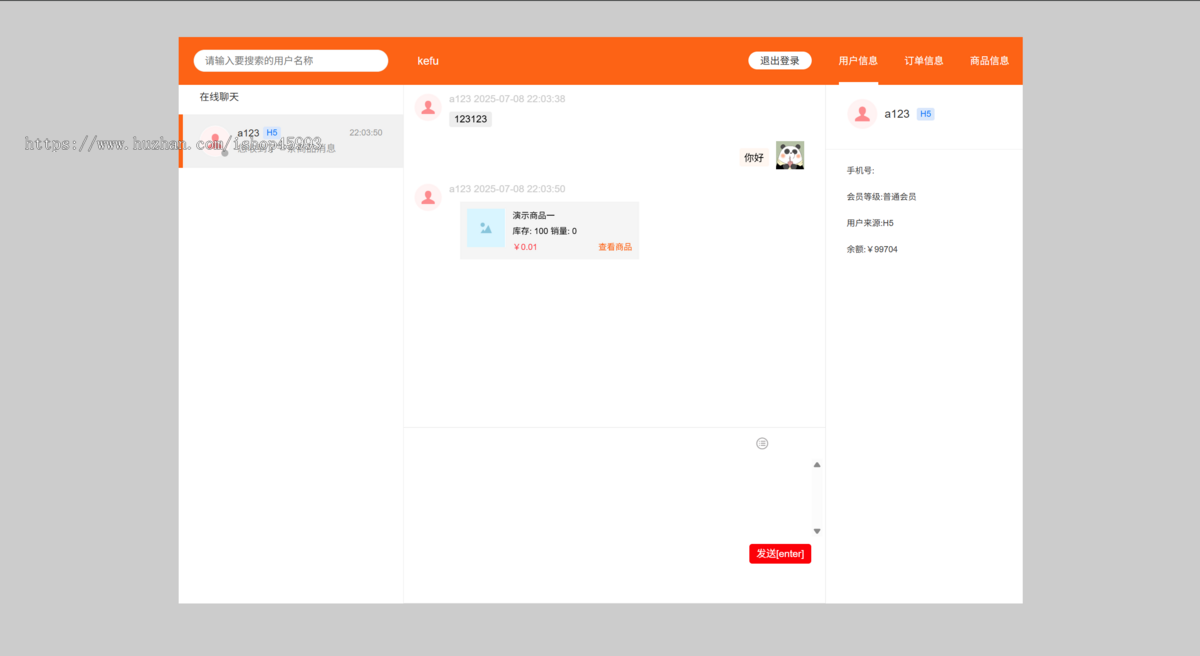Click the 余额:￥99704 text
1200x656 pixels.
coord(872,249)
